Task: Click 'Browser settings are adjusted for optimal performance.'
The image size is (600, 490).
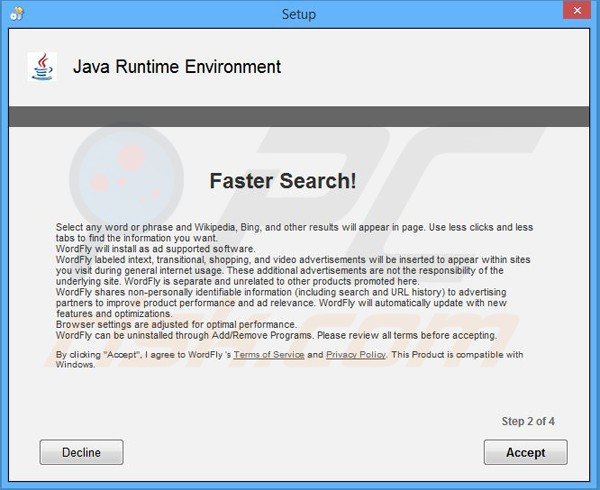Action: pyautogui.click(x=176, y=324)
